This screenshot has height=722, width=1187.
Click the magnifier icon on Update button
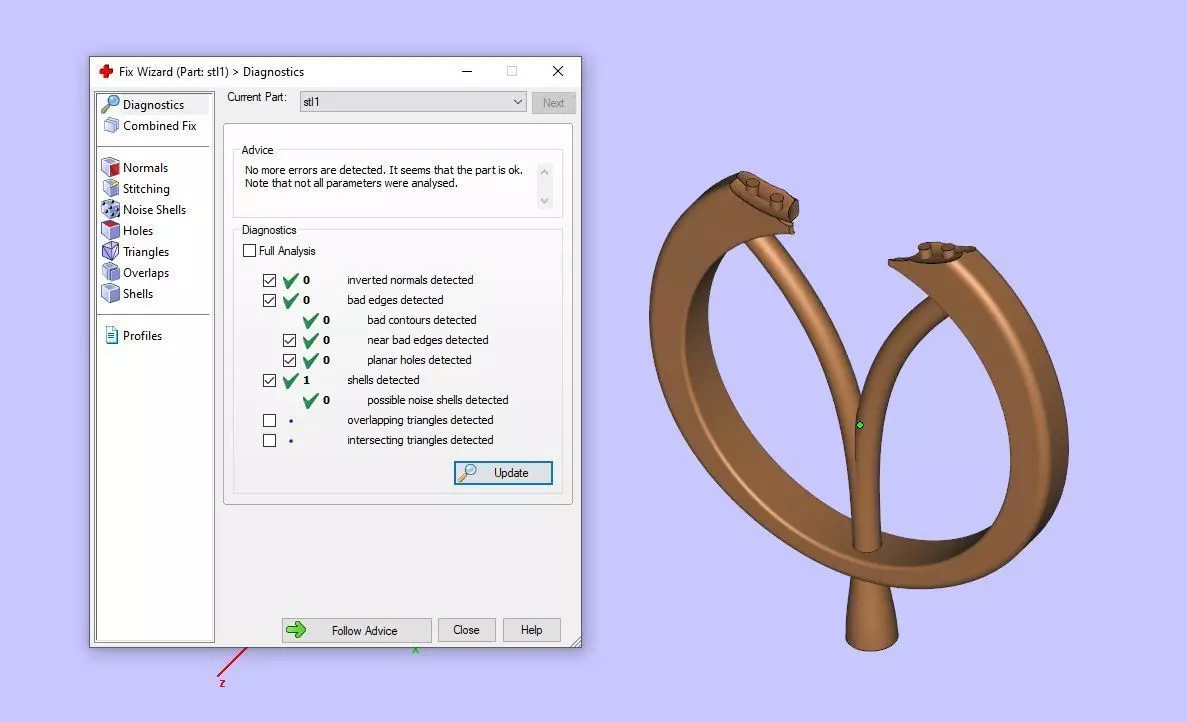[468, 473]
